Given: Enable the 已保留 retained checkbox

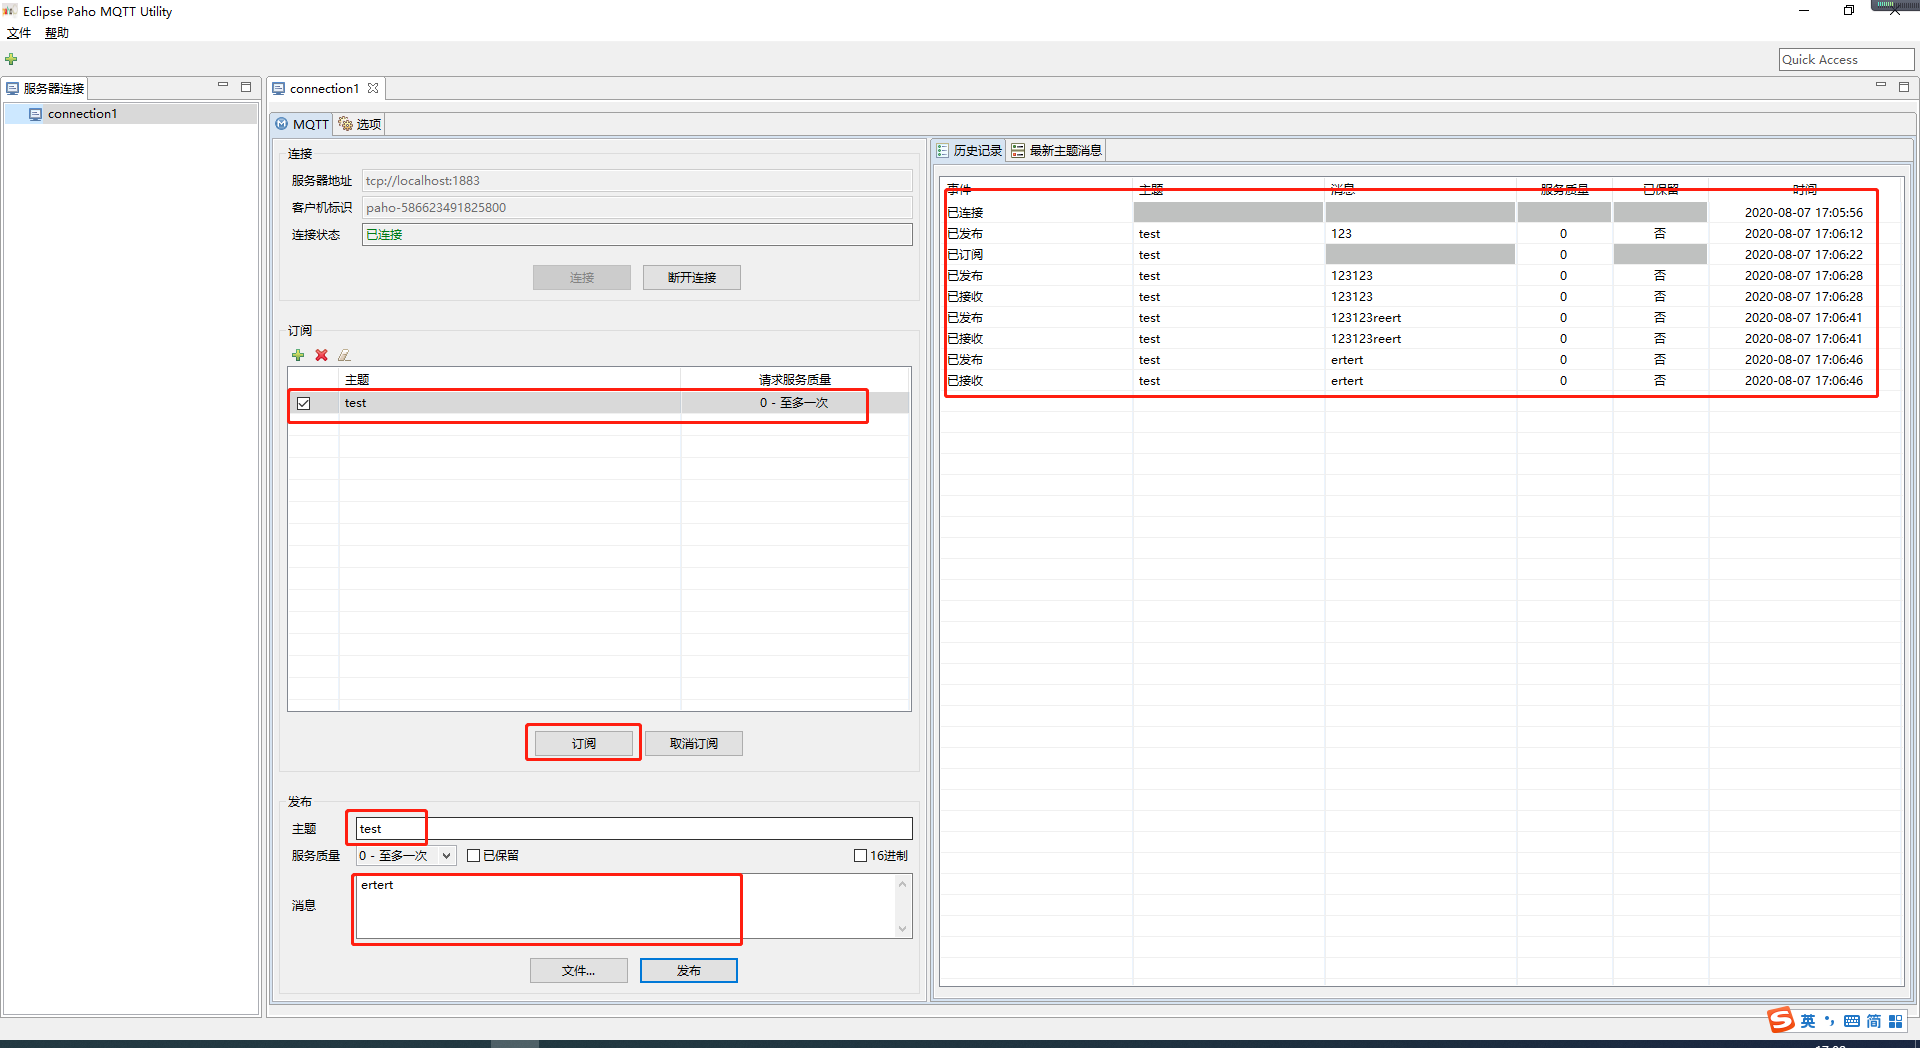Looking at the screenshot, I should click(x=474, y=855).
